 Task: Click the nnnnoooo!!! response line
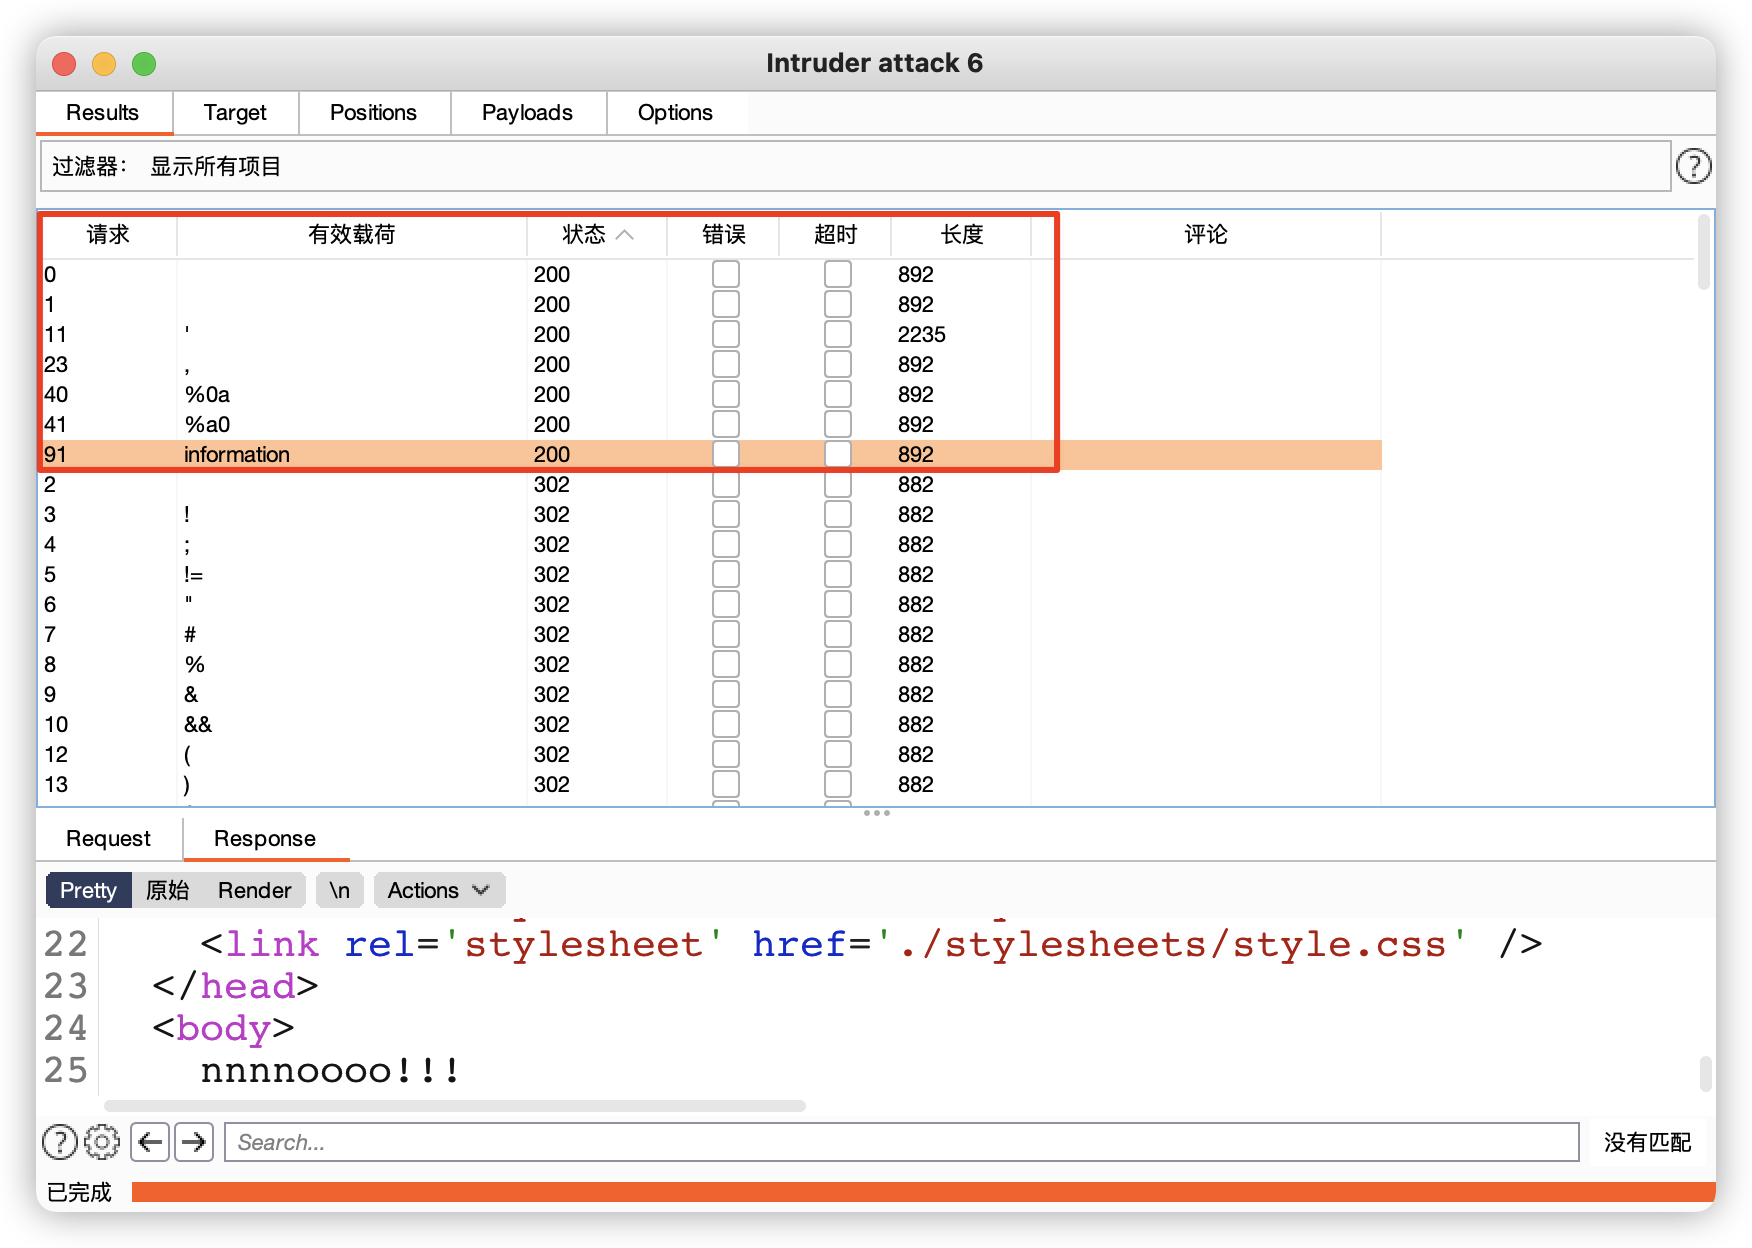(330, 1070)
